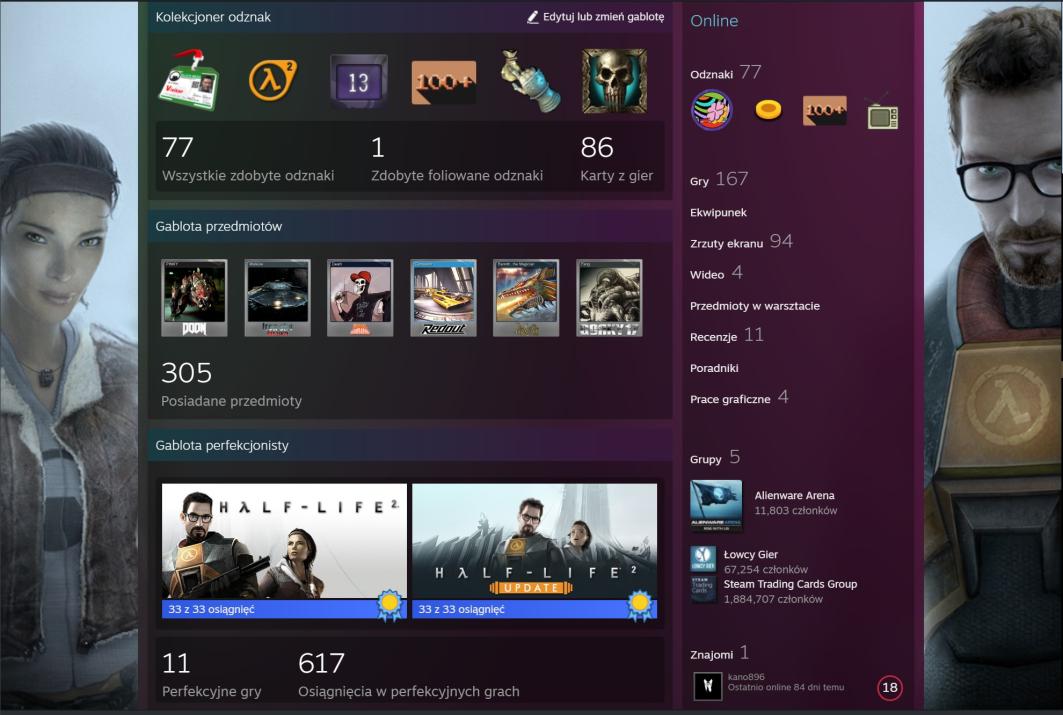Image resolution: width=1063 pixels, height=715 pixels.
Task: Select the purple number 13 badge
Action: (358, 82)
